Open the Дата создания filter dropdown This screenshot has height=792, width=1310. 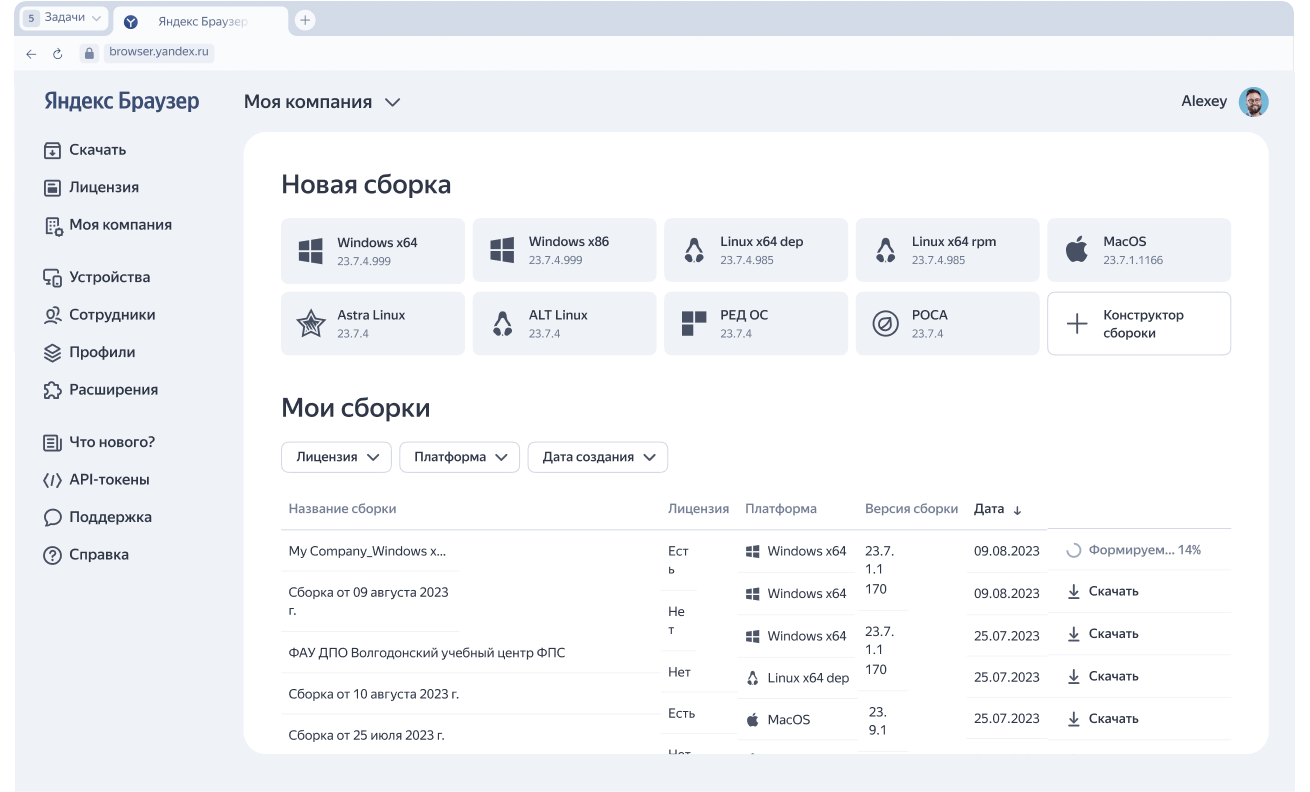coord(598,457)
